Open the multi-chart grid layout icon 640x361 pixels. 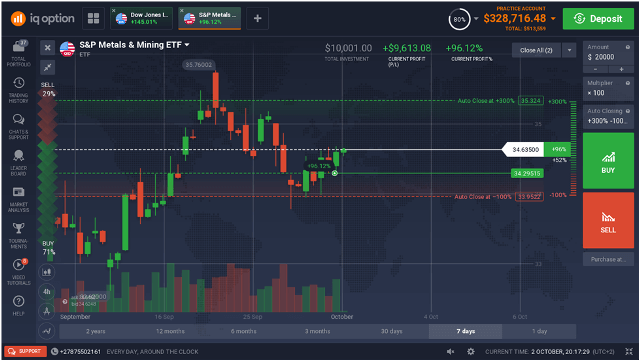pos(93,18)
